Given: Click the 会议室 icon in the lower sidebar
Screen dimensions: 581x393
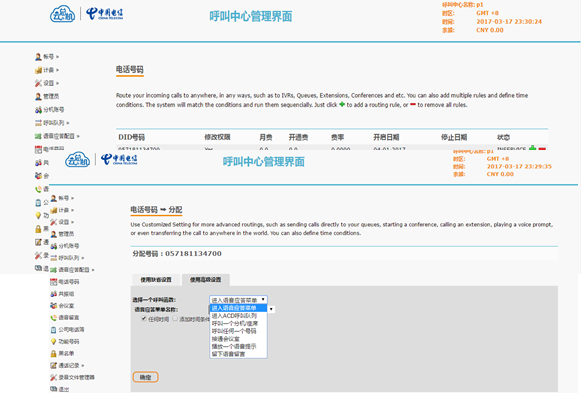Looking at the screenshot, I should click(x=54, y=306).
